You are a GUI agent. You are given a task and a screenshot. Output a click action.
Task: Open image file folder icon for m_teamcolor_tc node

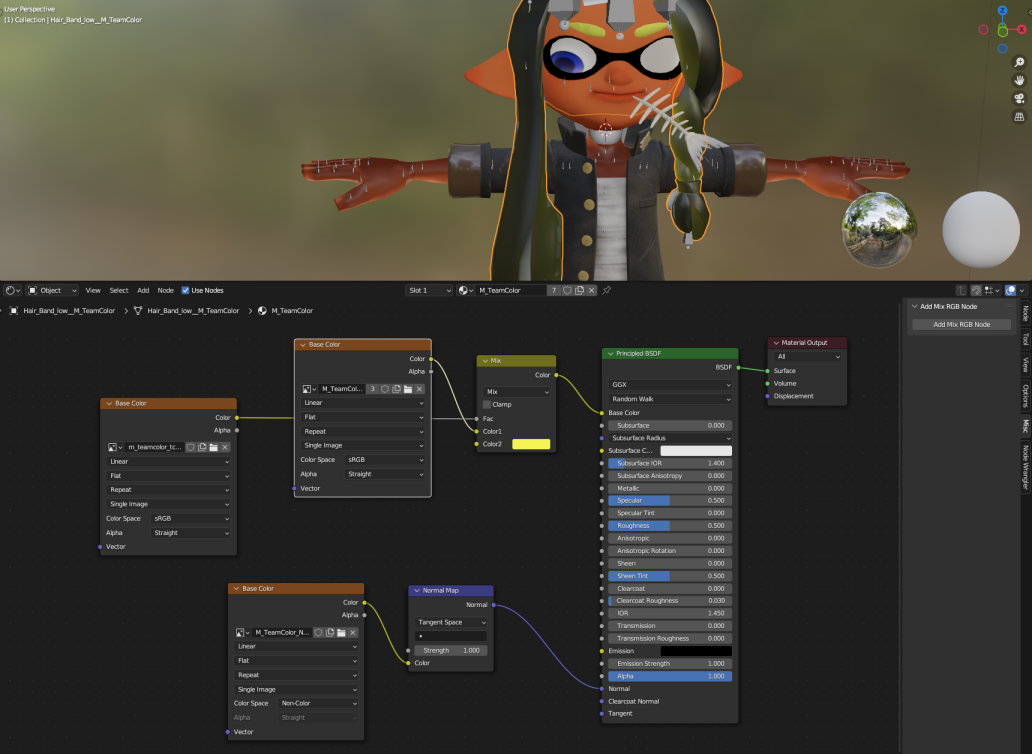pos(213,447)
